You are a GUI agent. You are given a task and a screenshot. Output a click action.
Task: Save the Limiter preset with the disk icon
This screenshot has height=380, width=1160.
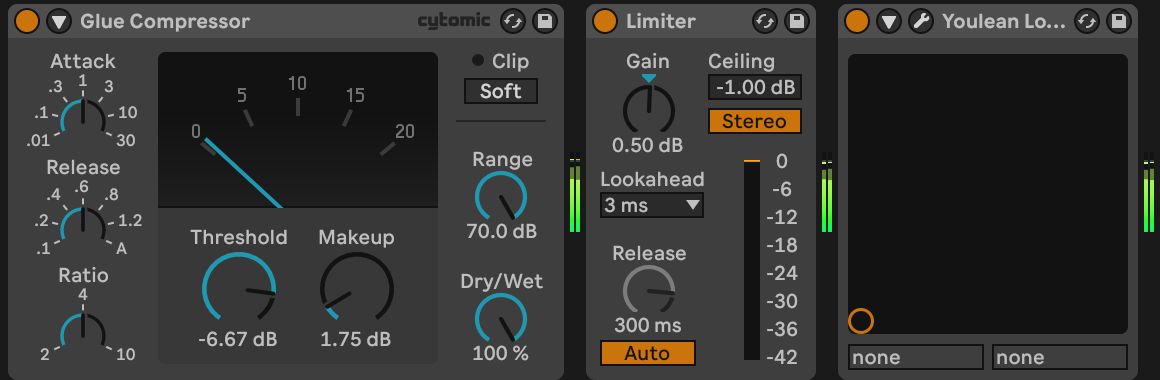pos(797,21)
